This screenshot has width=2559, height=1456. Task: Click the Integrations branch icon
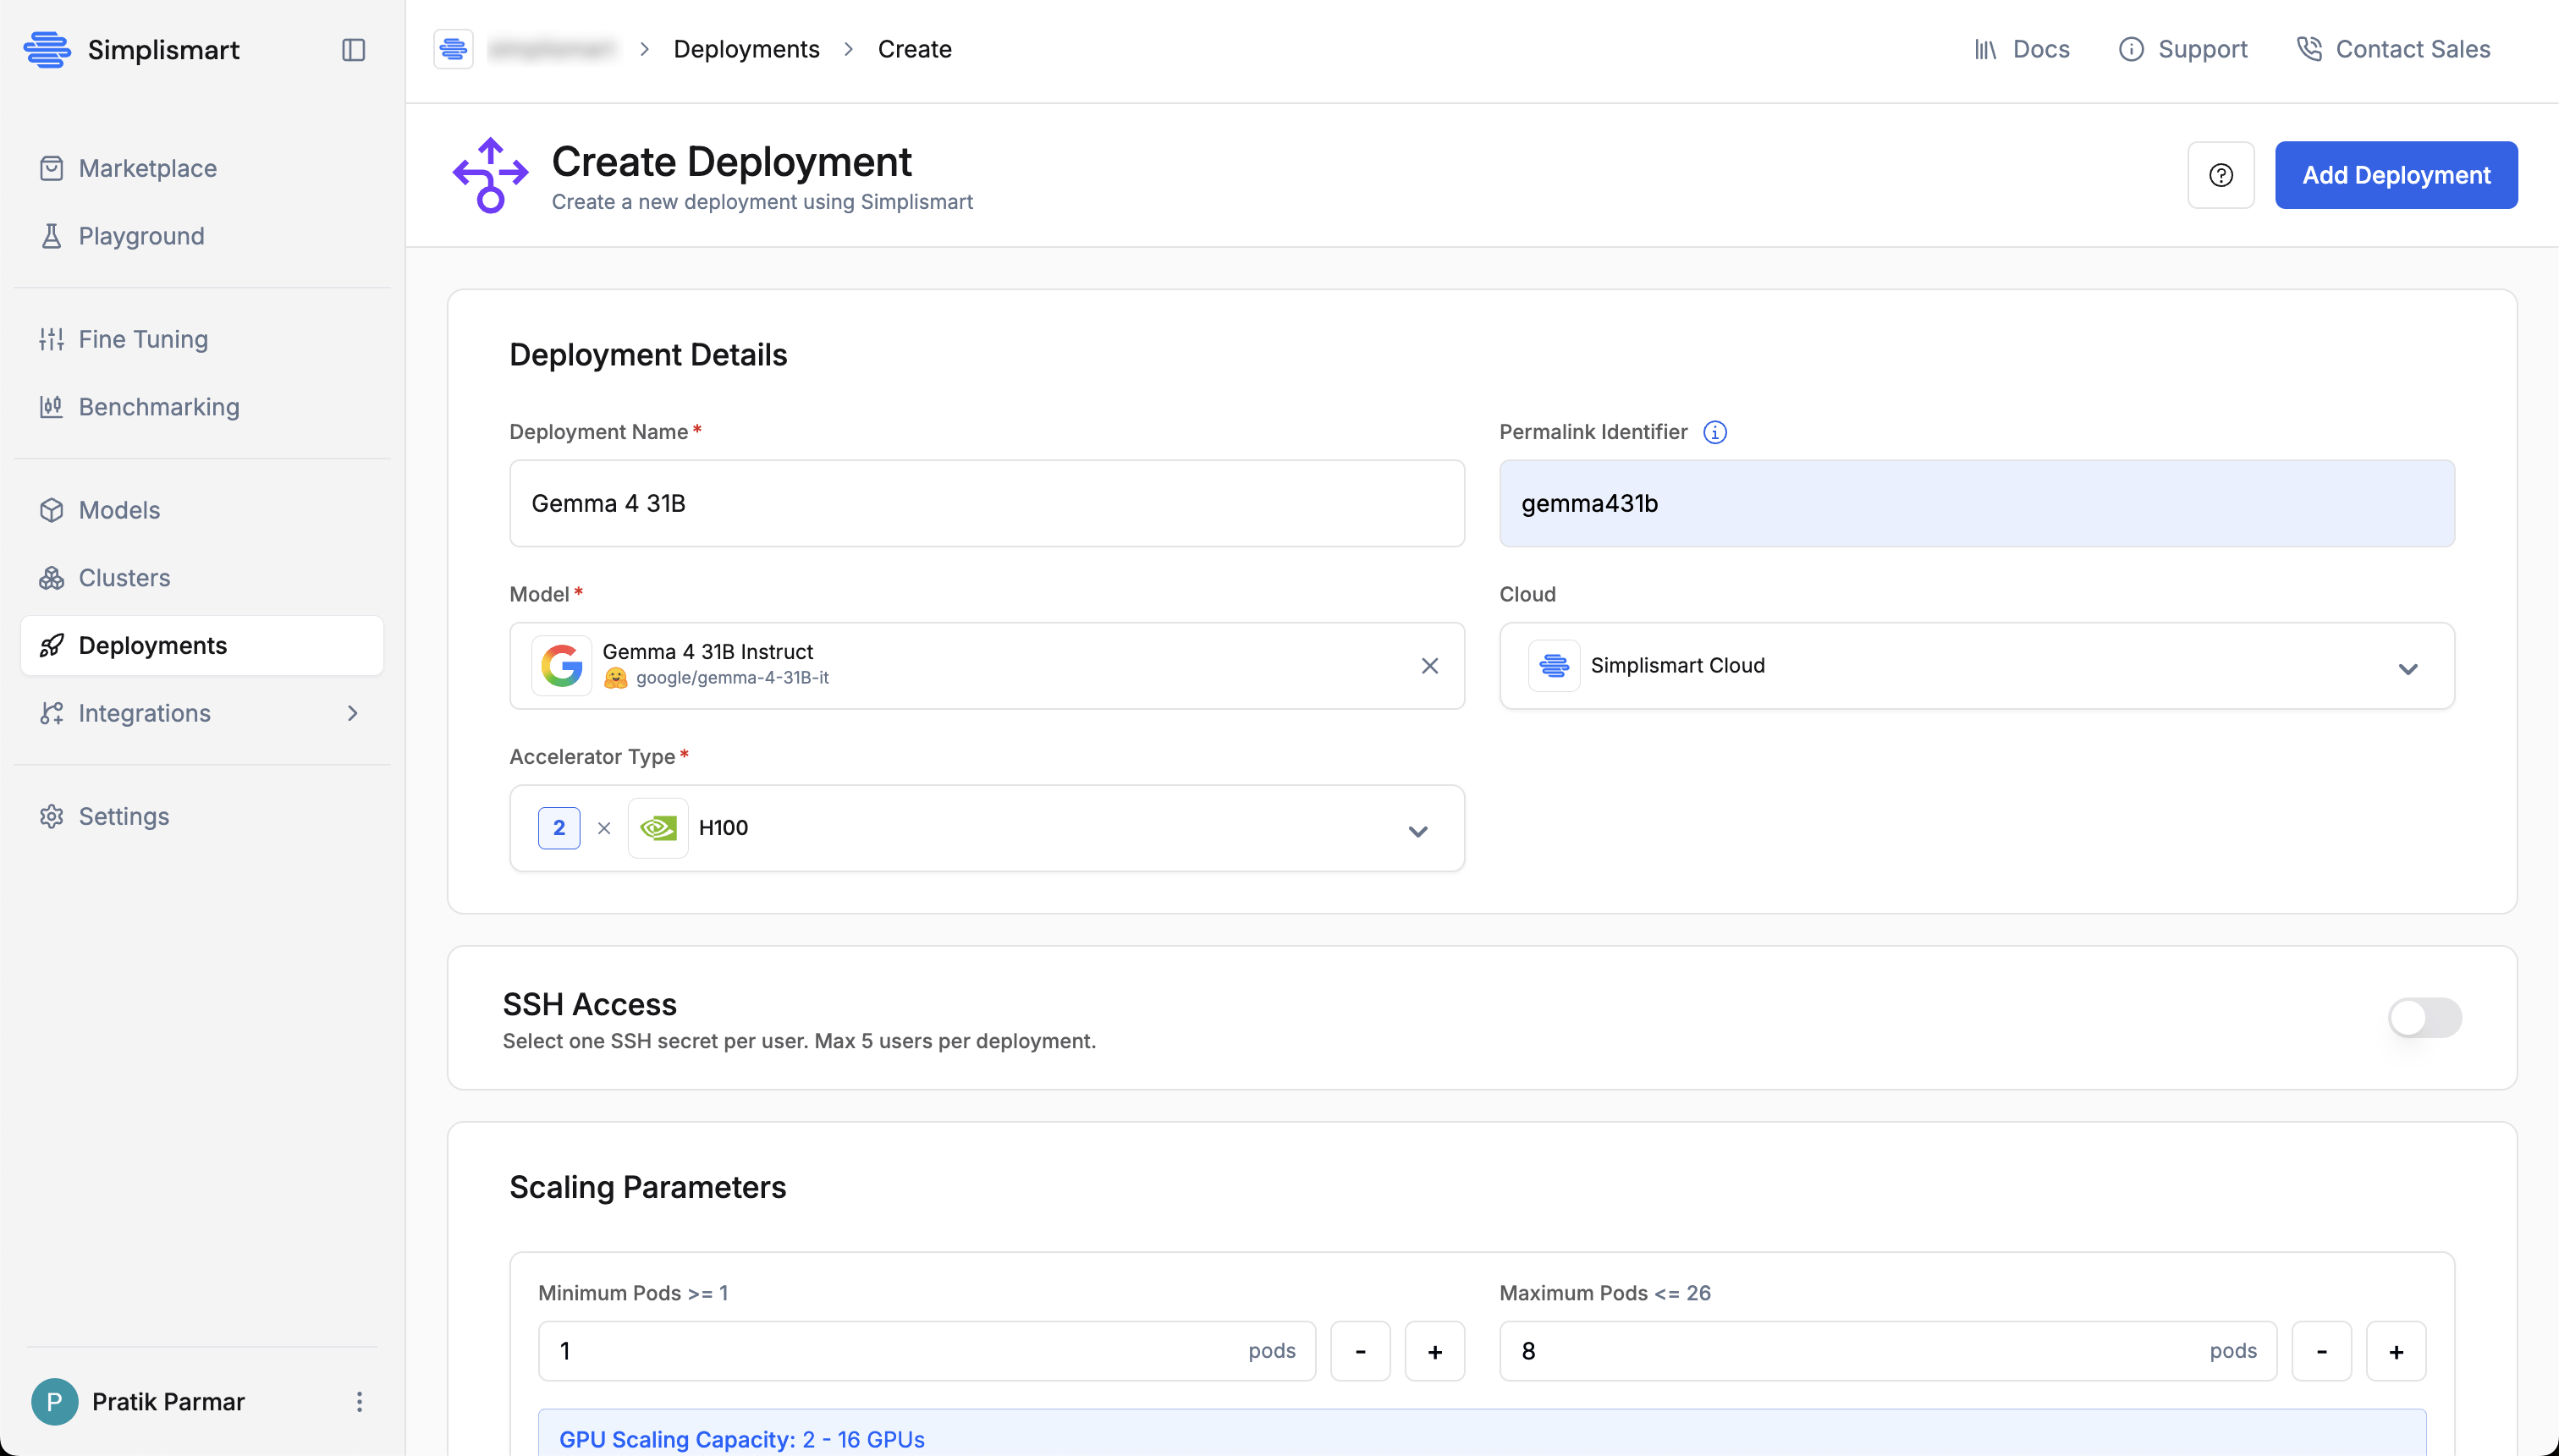pos(51,713)
